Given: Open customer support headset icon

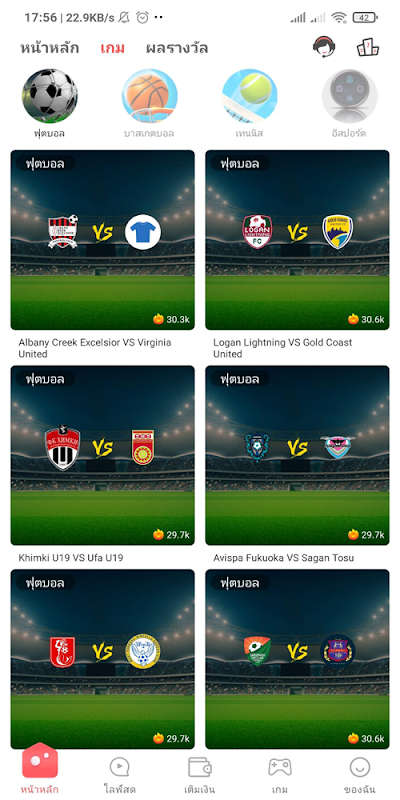Looking at the screenshot, I should click(324, 47).
